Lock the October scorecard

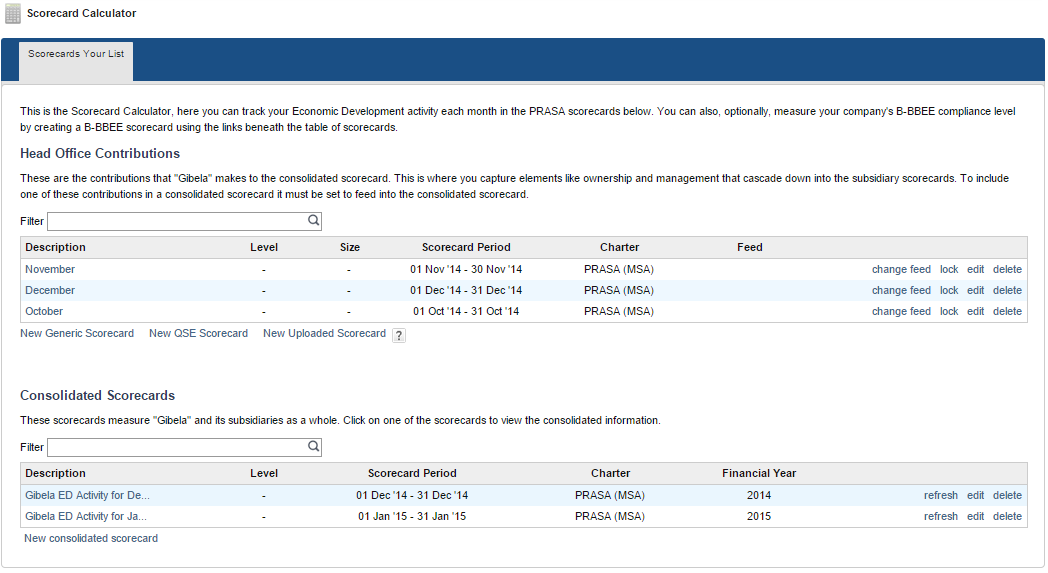[949, 312]
